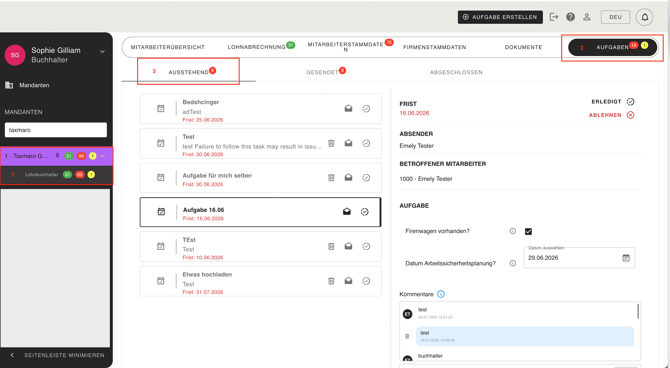
Task: Delete the 'Test' task dated 30.06.2026 with 'Failure' text
Action: coord(331,143)
